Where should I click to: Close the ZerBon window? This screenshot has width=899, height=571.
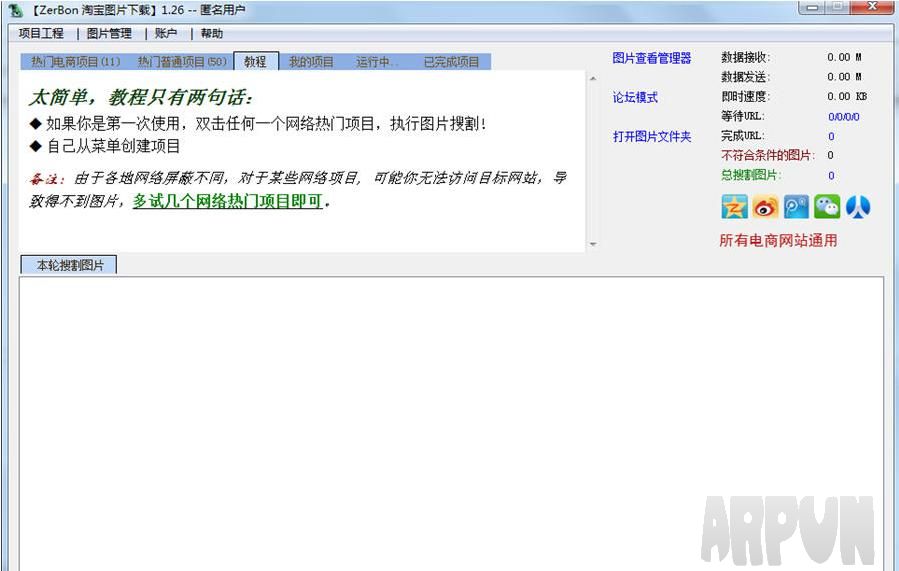coord(871,7)
